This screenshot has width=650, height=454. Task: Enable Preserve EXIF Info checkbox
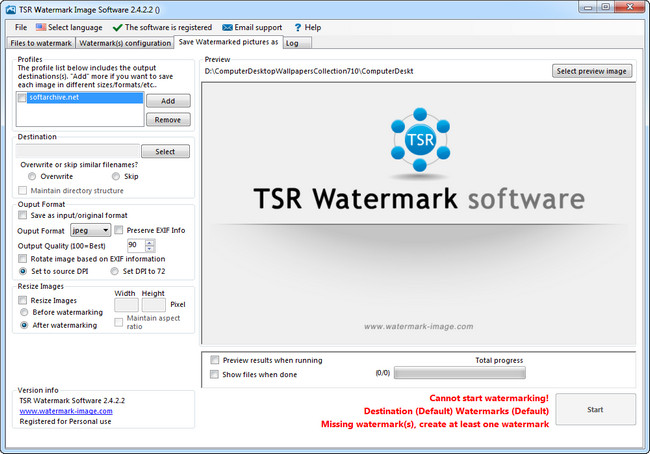[x=119, y=230]
